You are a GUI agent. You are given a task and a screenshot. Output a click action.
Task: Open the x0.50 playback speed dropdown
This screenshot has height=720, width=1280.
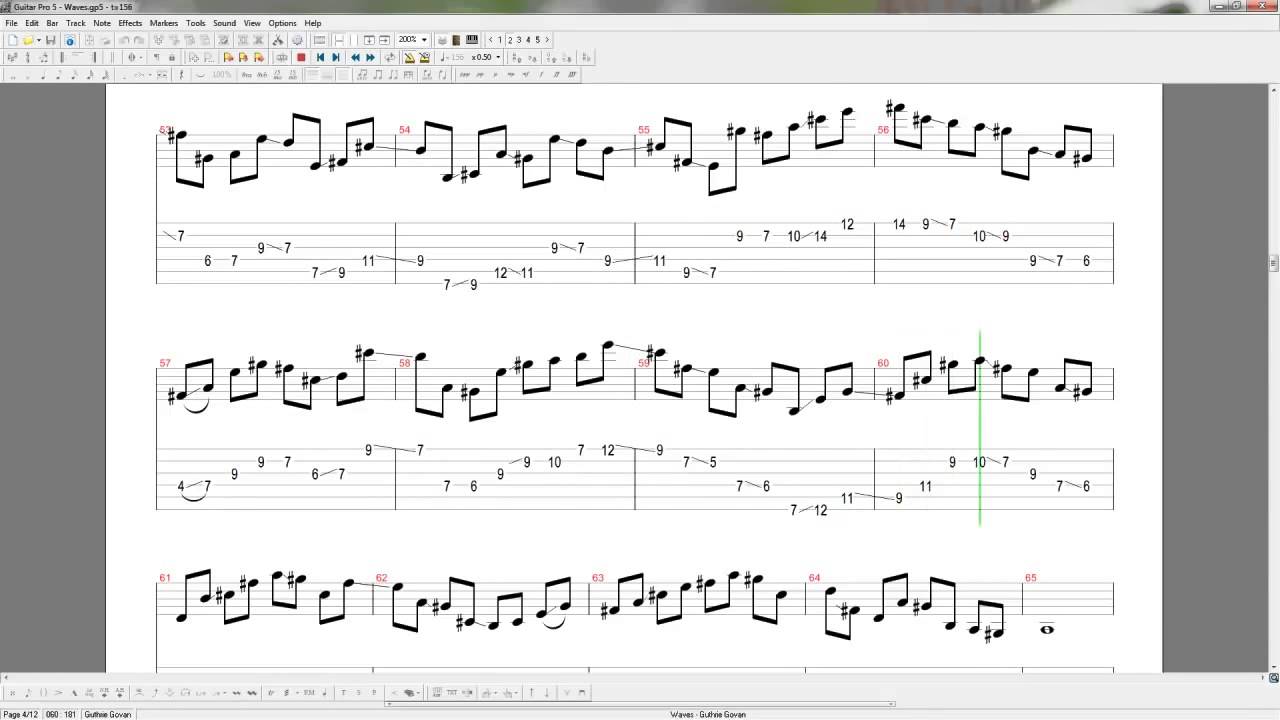coord(498,57)
